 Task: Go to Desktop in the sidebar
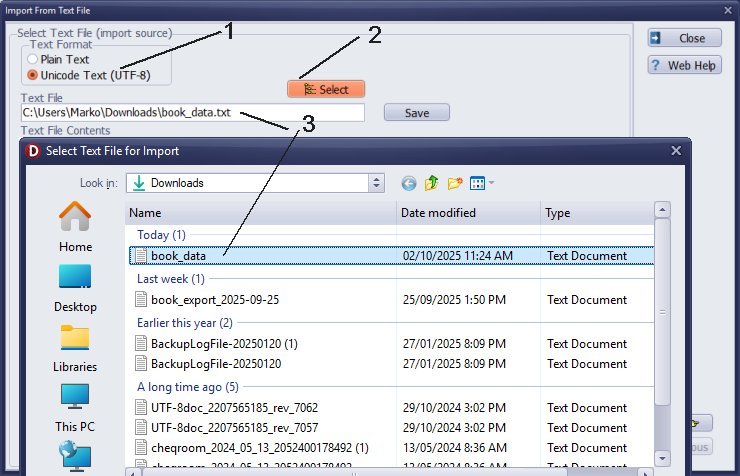tap(75, 286)
